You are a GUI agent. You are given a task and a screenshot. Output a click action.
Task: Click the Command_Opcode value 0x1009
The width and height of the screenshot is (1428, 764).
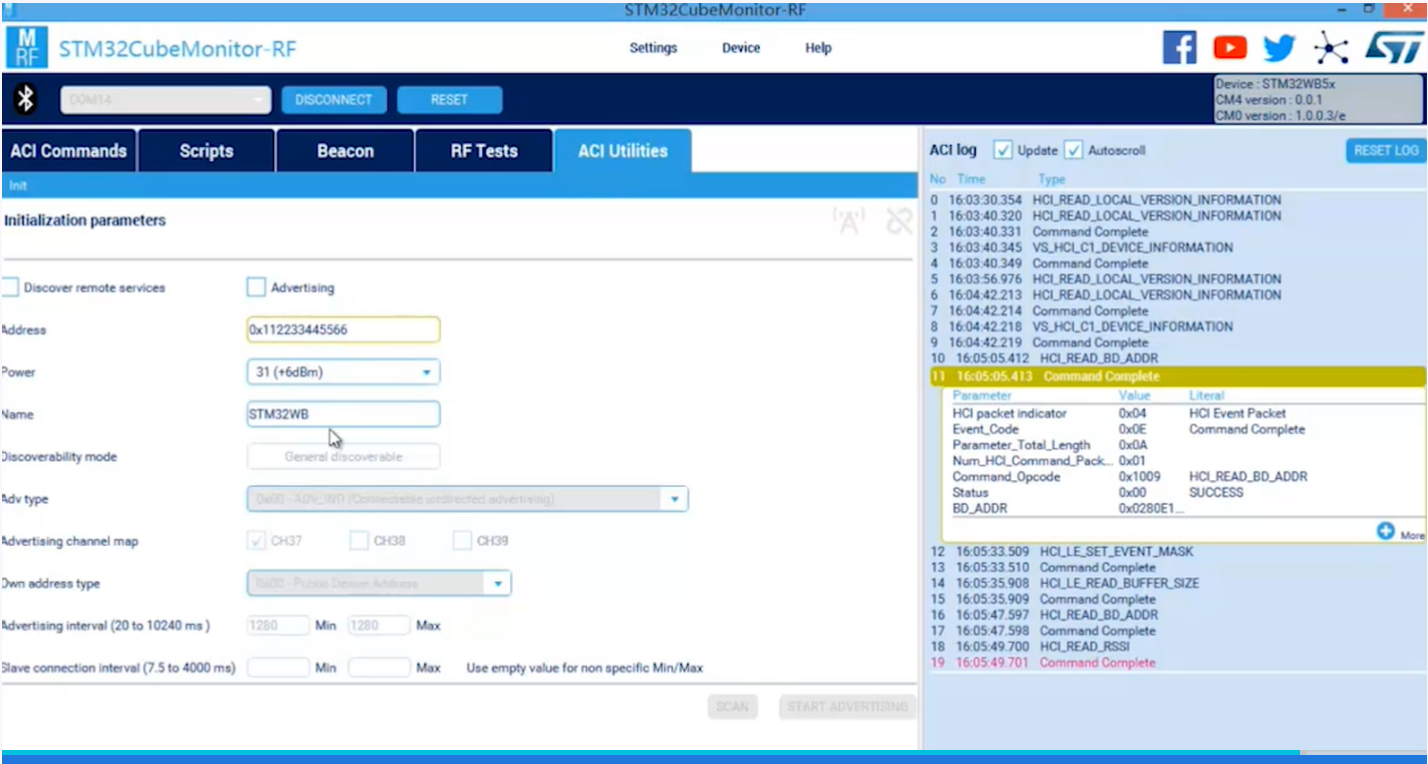[x=1139, y=477]
